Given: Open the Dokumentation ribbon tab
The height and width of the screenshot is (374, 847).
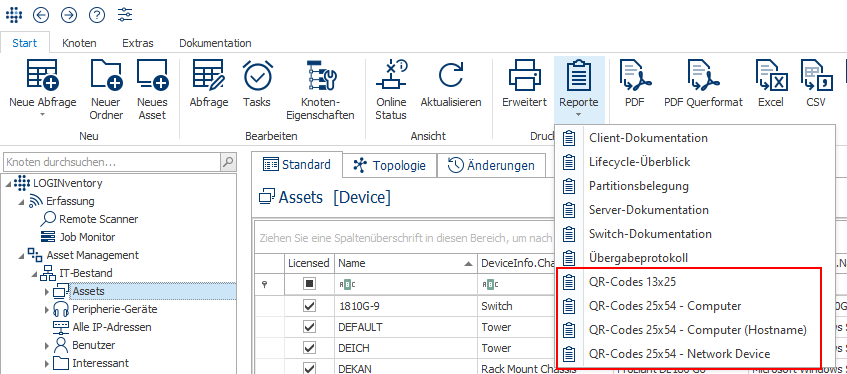Looking at the screenshot, I should coord(215,43).
